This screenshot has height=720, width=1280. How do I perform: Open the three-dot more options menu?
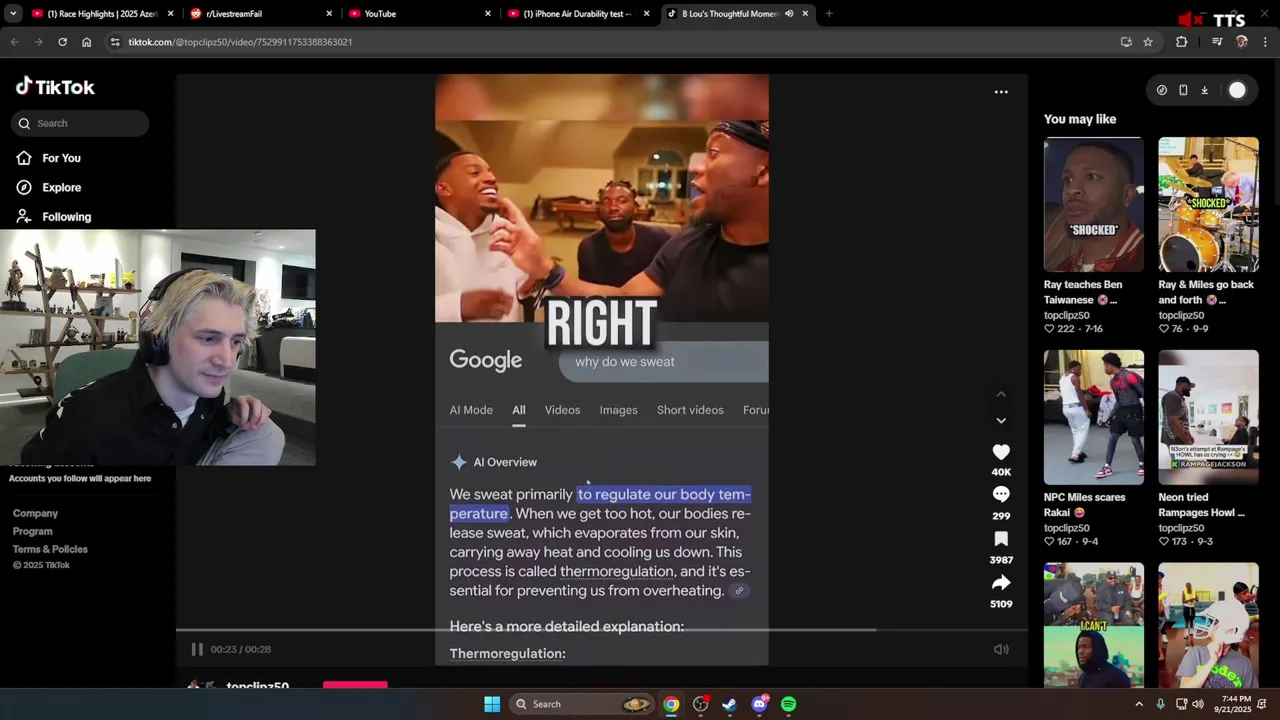click(1001, 92)
